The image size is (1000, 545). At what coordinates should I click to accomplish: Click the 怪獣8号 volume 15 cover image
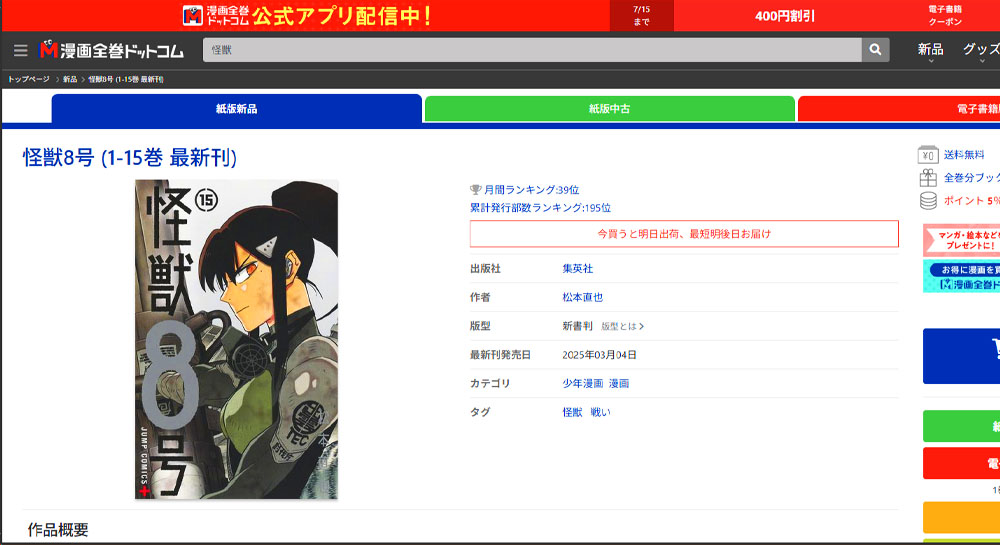(236, 339)
